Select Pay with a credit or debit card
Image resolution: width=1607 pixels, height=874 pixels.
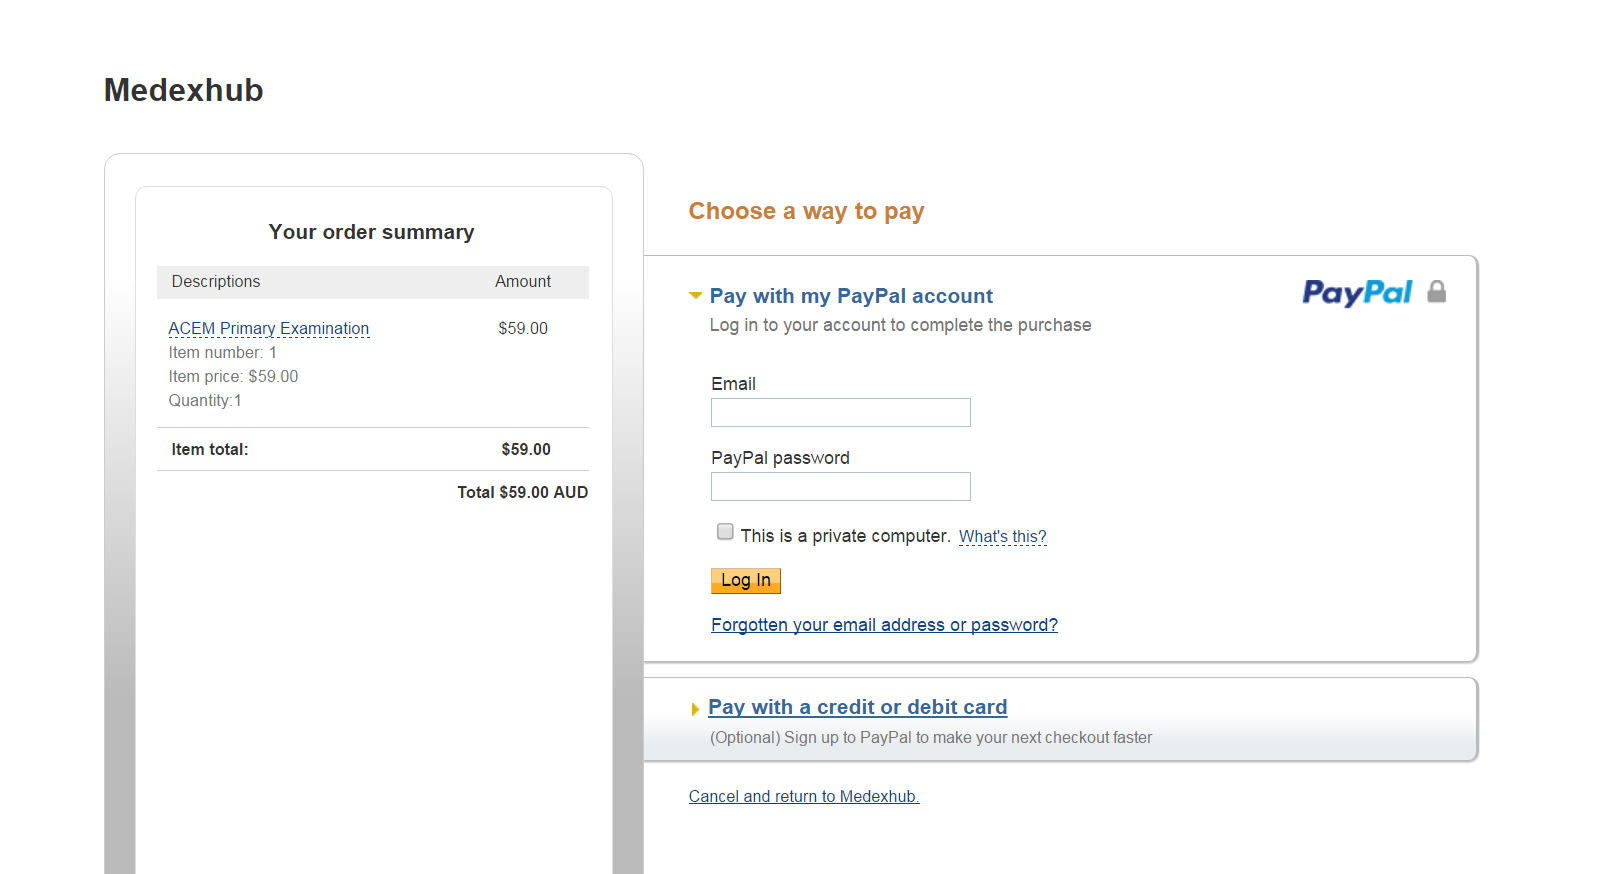coord(858,707)
